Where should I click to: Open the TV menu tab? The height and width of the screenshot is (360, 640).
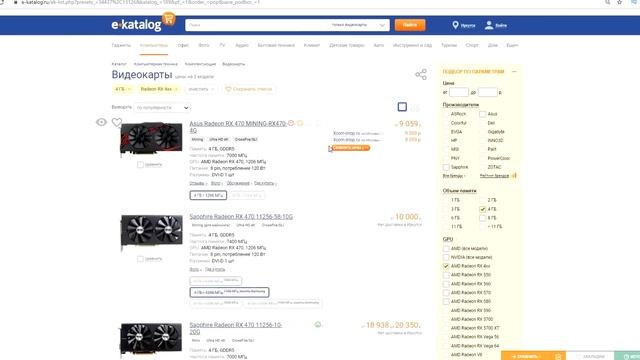[x=222, y=45]
